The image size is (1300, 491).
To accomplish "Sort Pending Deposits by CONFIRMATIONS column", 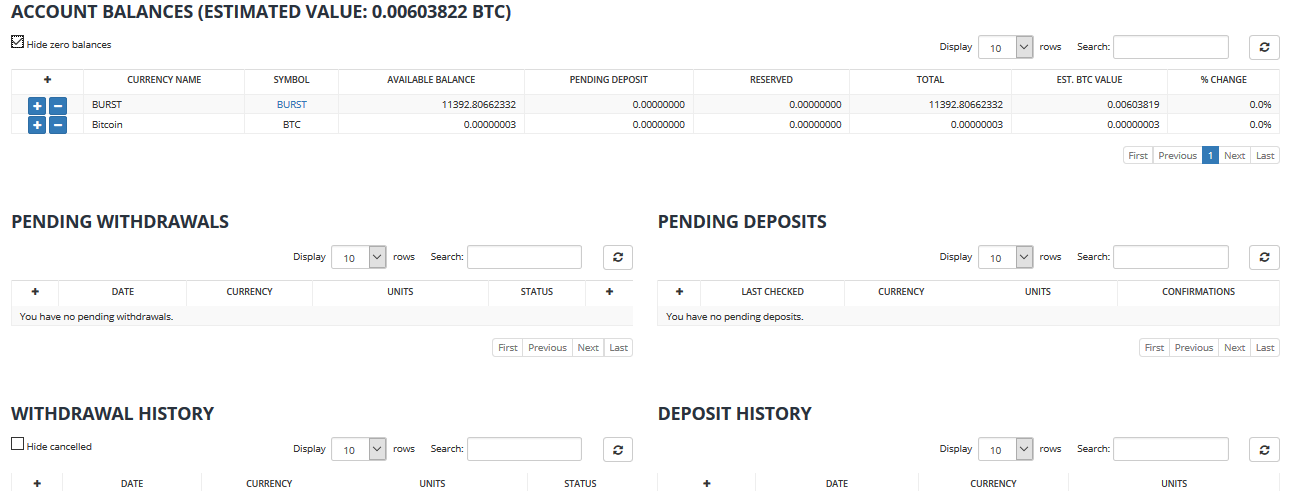I will point(1198,292).
